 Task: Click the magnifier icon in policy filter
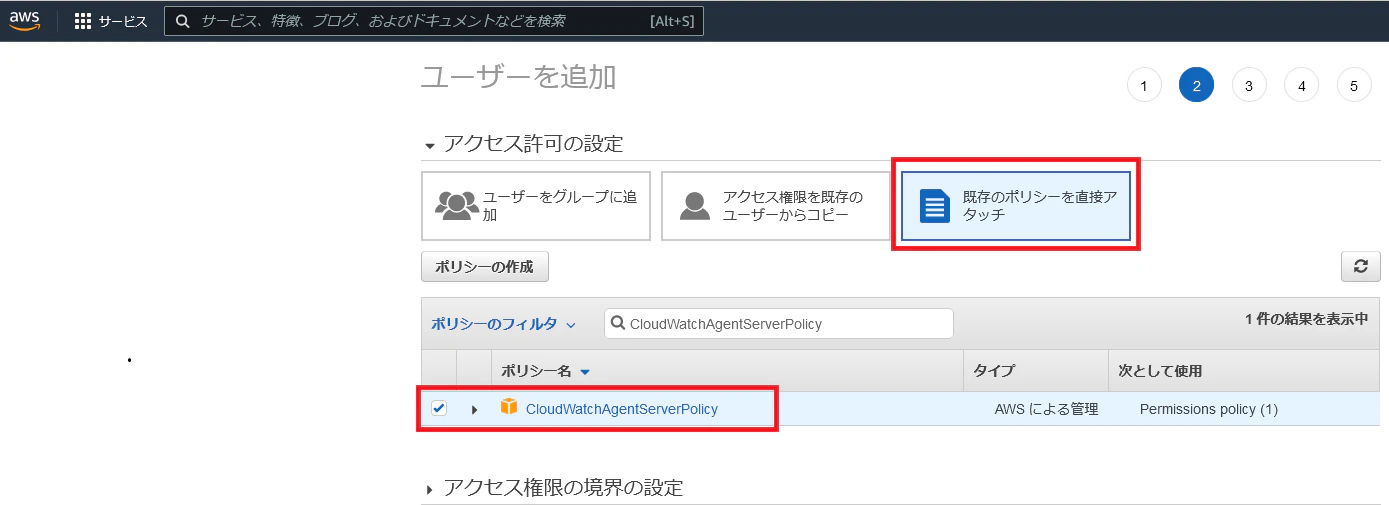pyautogui.click(x=619, y=324)
